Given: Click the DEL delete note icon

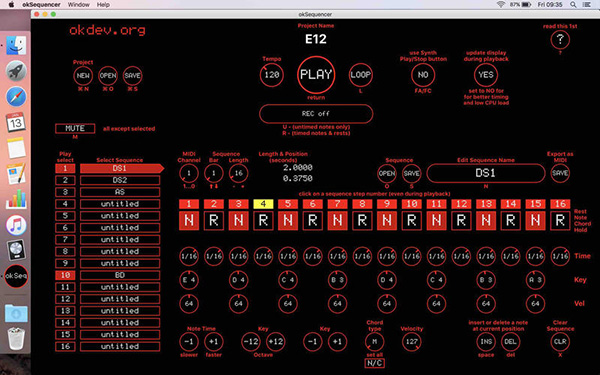Looking at the screenshot, I should [510, 341].
